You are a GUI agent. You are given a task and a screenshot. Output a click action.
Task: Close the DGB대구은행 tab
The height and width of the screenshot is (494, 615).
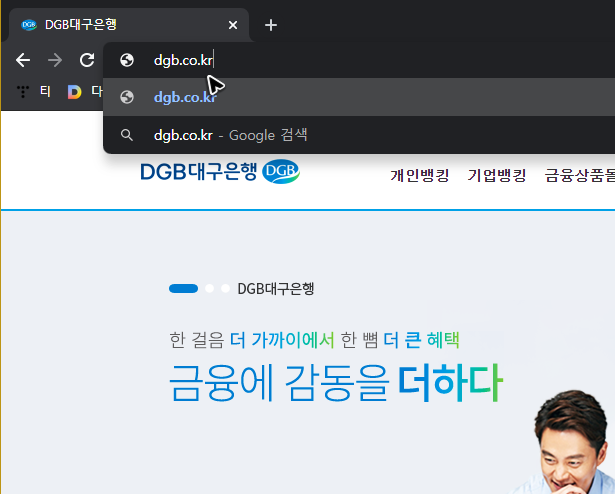pos(233,25)
